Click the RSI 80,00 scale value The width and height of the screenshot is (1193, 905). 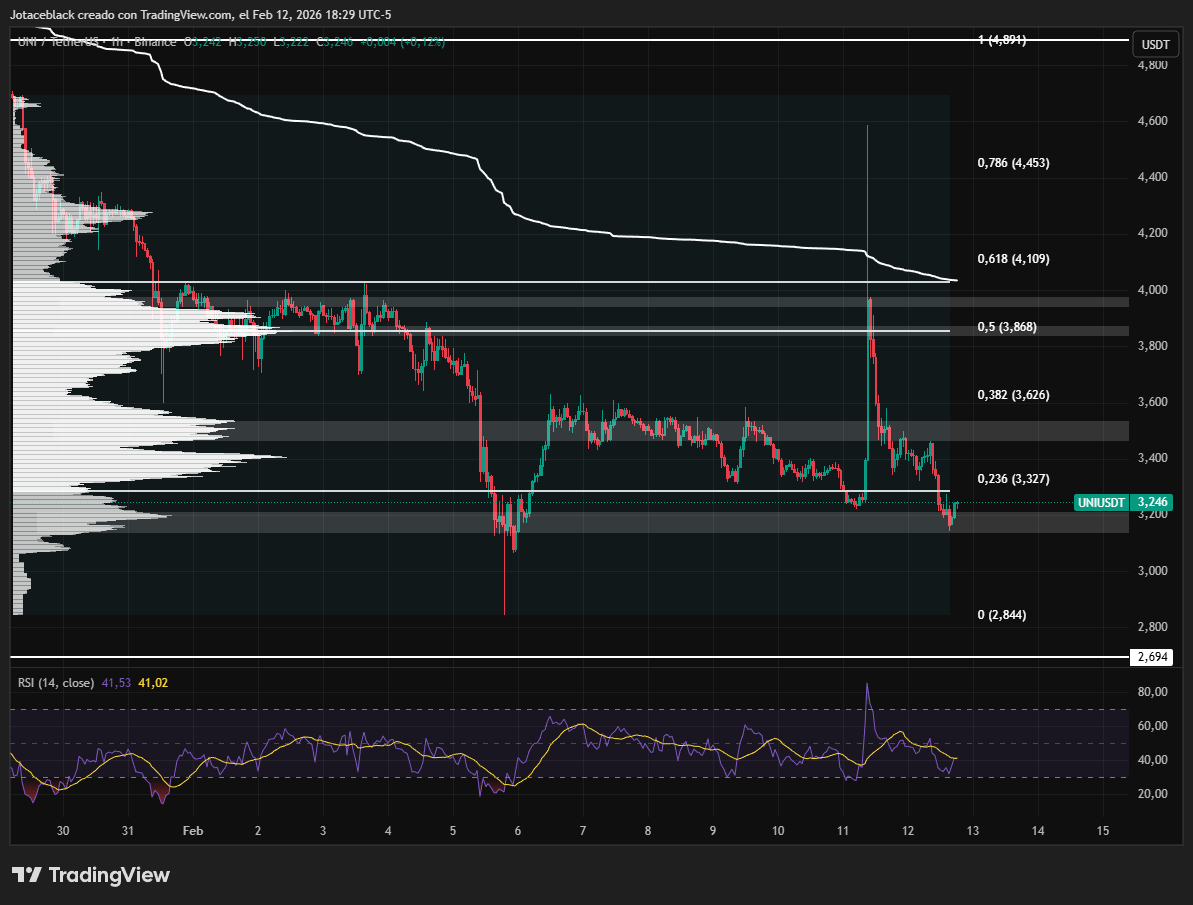pos(1155,692)
